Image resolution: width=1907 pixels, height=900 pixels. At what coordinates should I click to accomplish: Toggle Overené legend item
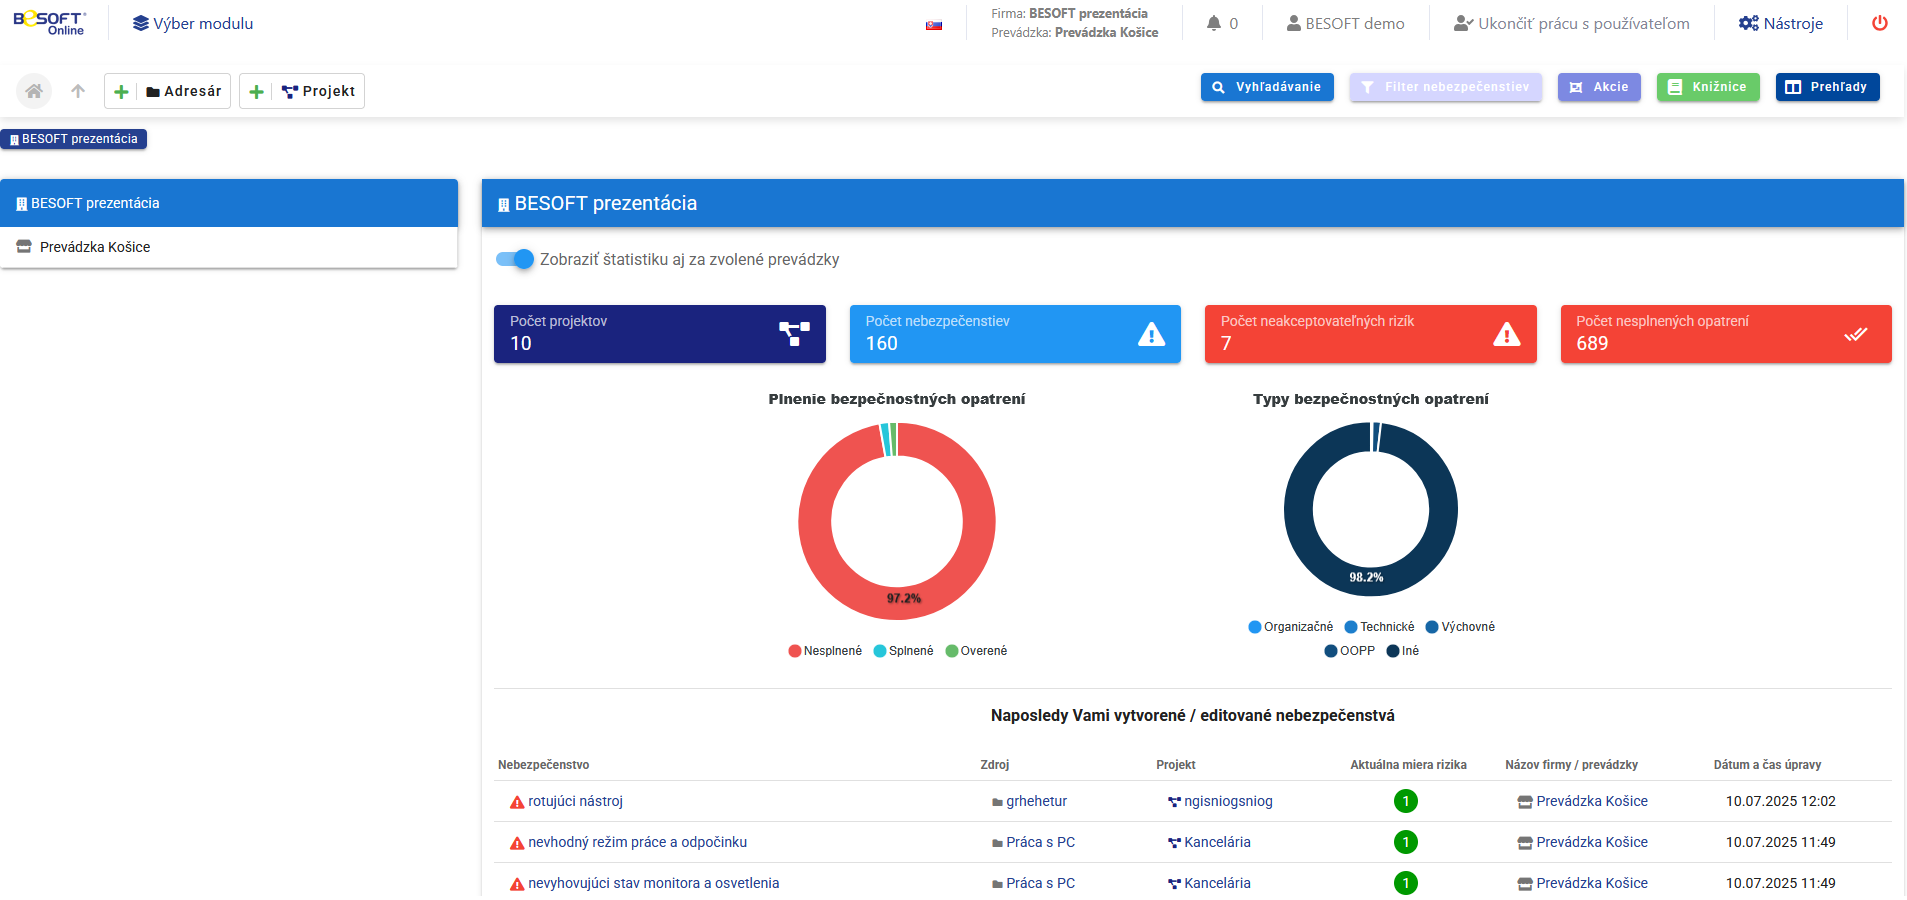[976, 651]
